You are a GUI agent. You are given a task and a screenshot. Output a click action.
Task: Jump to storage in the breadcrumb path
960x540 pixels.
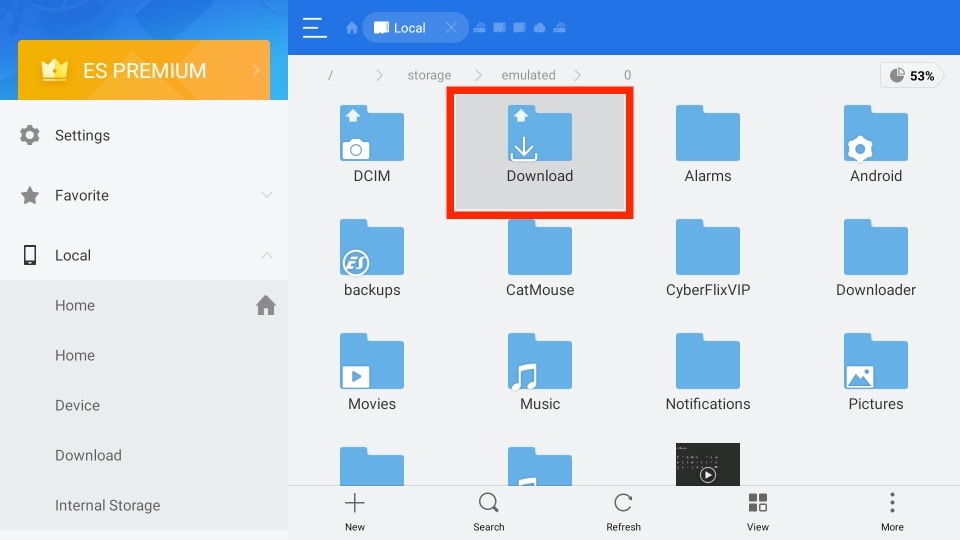pyautogui.click(x=429, y=75)
